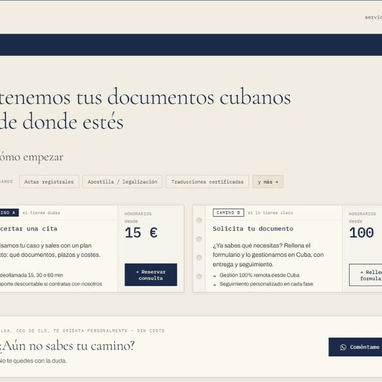The height and width of the screenshot is (382, 382).
Task: Click the 'si tienes dudas' label
Action: pyautogui.click(x=41, y=213)
